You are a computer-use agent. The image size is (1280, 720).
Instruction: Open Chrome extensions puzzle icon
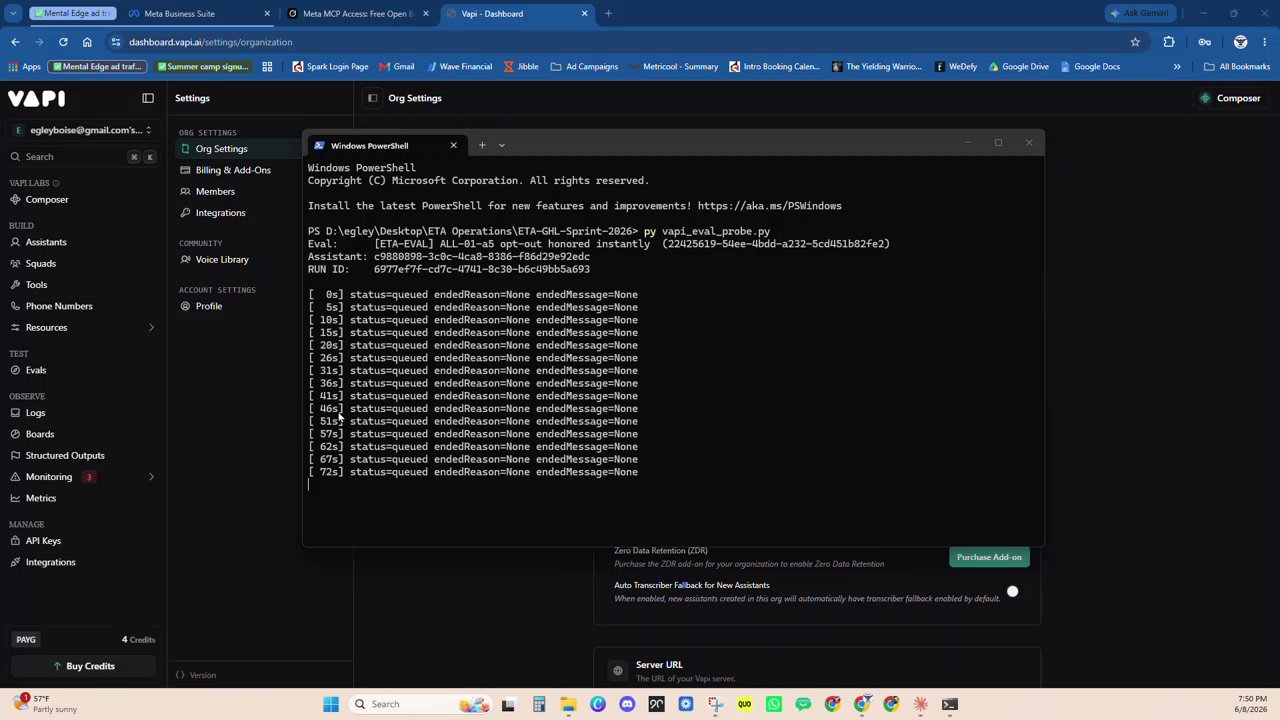coord(1169,42)
